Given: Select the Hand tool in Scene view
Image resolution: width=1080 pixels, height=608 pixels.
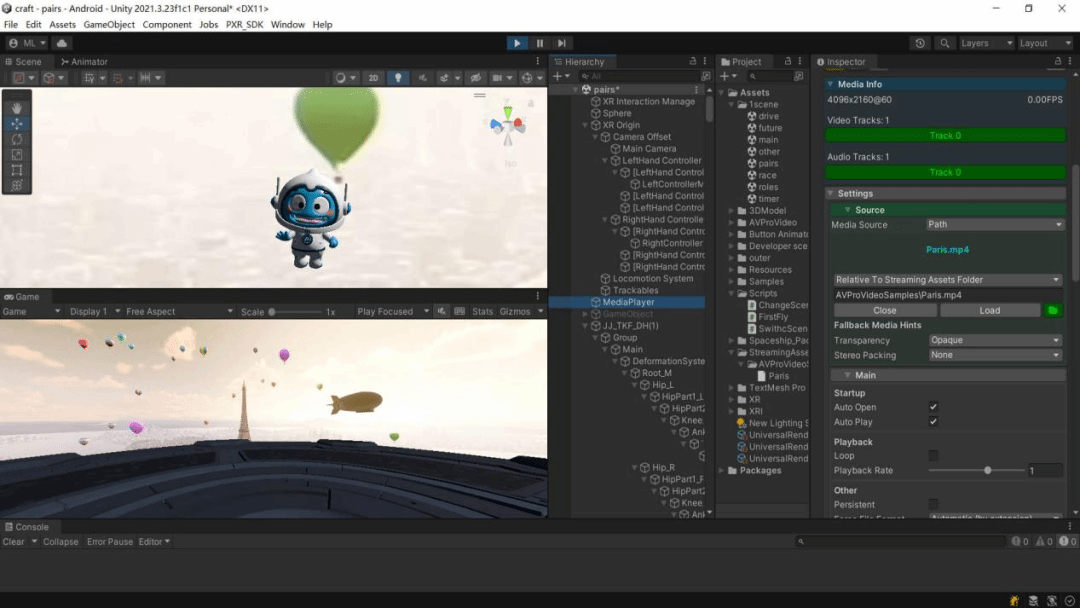Looking at the screenshot, I should [16, 108].
